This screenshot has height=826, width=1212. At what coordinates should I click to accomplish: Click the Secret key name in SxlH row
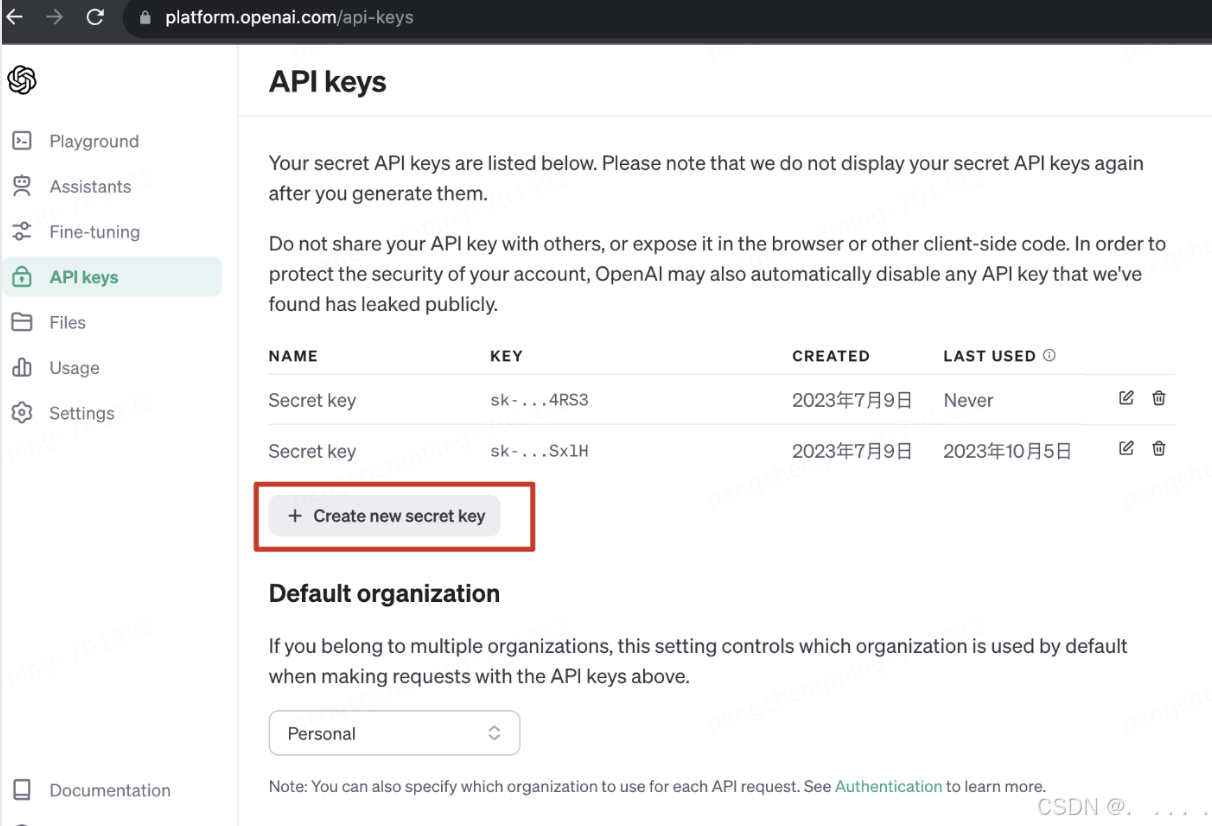point(312,451)
